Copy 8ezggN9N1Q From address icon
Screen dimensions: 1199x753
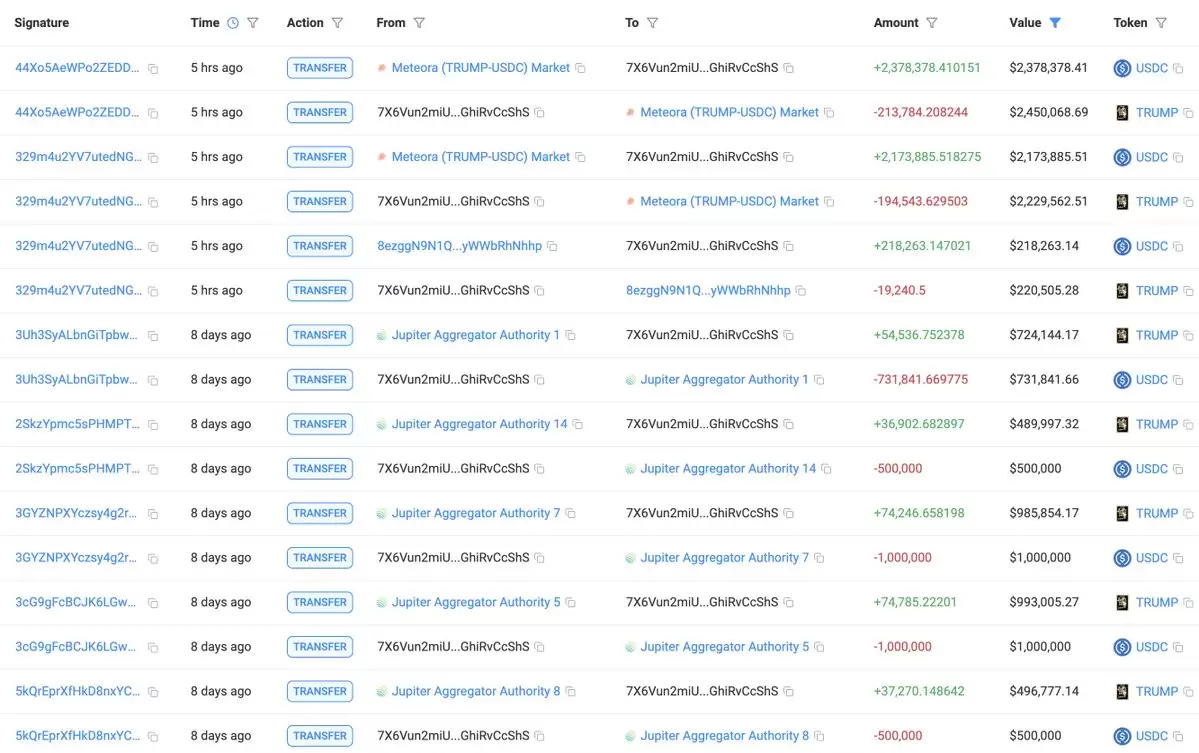552,246
